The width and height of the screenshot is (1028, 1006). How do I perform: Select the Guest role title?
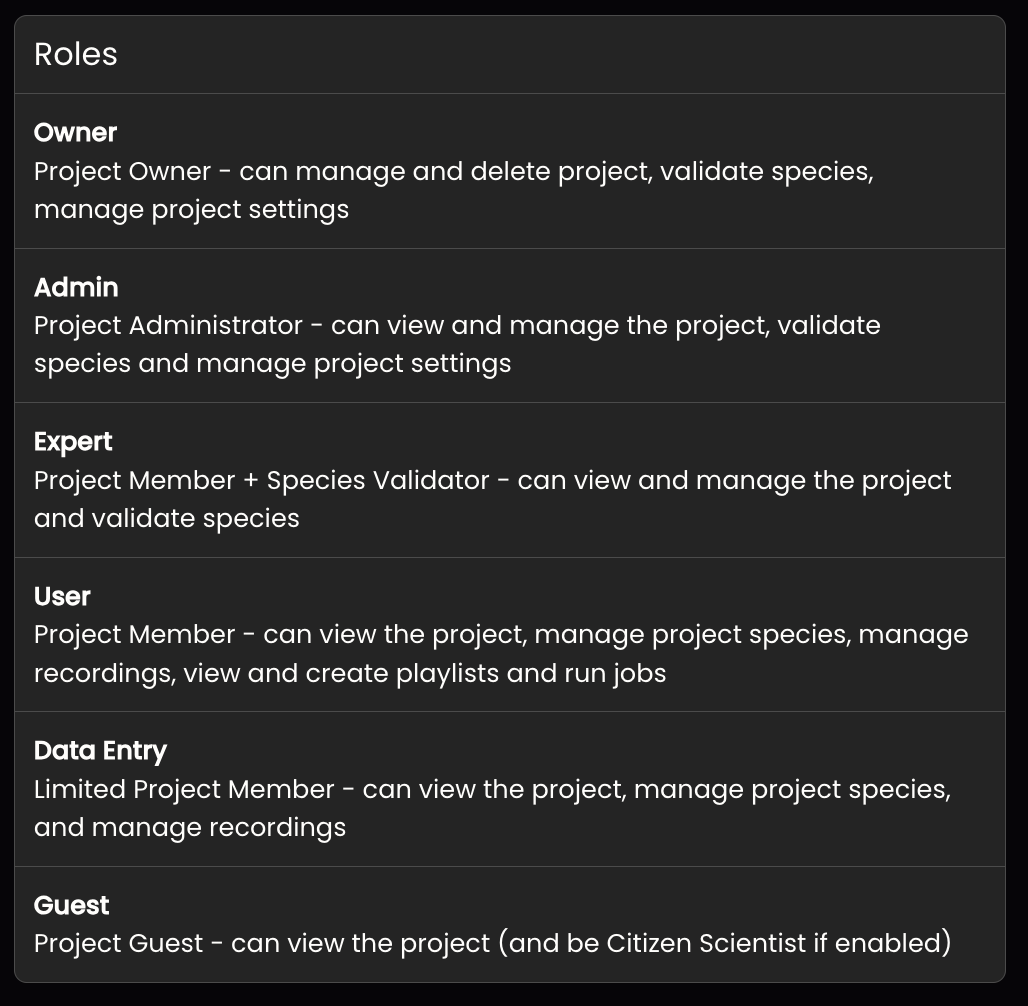(x=71, y=905)
